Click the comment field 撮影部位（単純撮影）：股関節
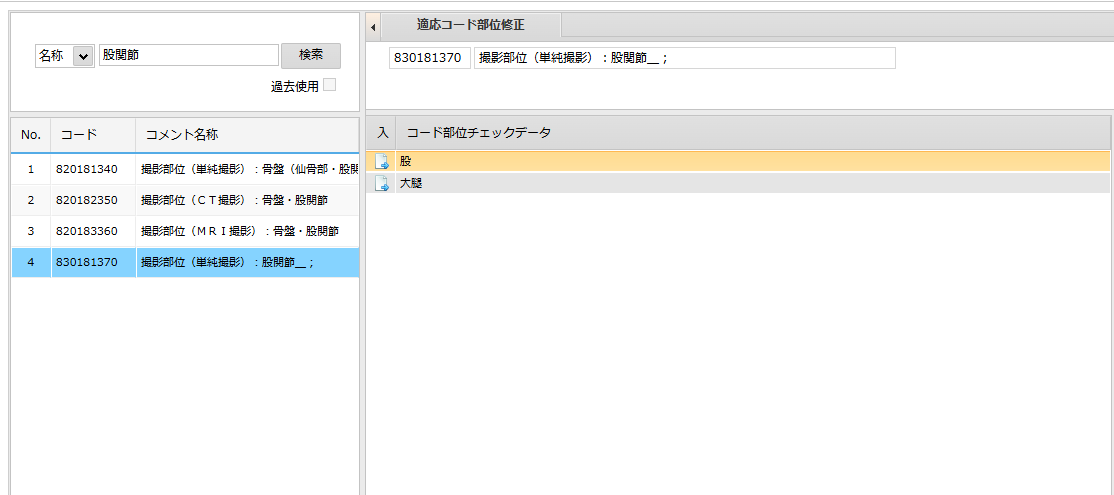1114x495 pixels. (x=685, y=58)
